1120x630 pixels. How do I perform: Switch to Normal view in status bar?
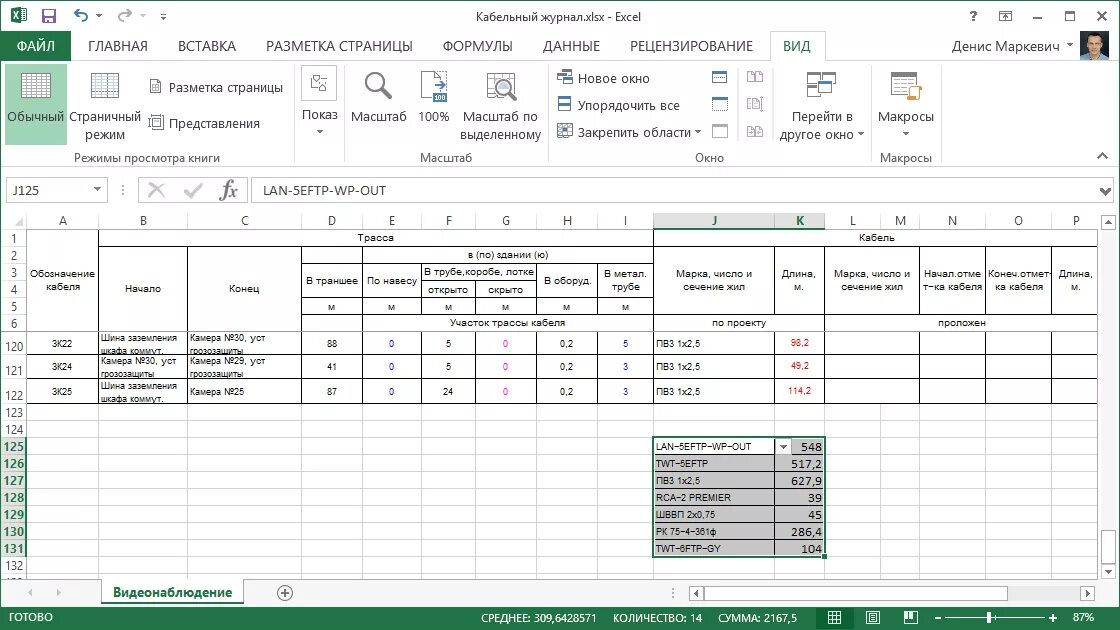coord(834,617)
